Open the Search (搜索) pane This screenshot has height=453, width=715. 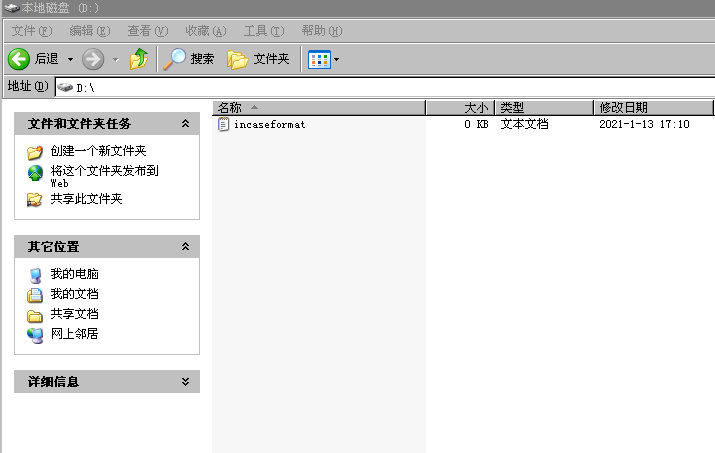pos(189,59)
